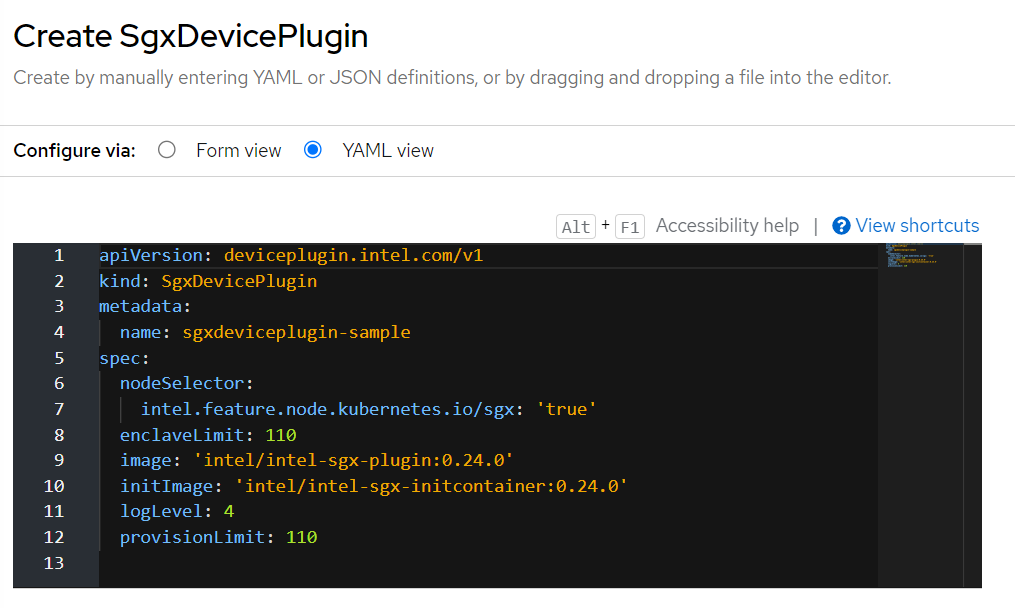Screen dimensions: 1015x608
Task: Click the 'true' value for sgx label
Action: pos(566,409)
